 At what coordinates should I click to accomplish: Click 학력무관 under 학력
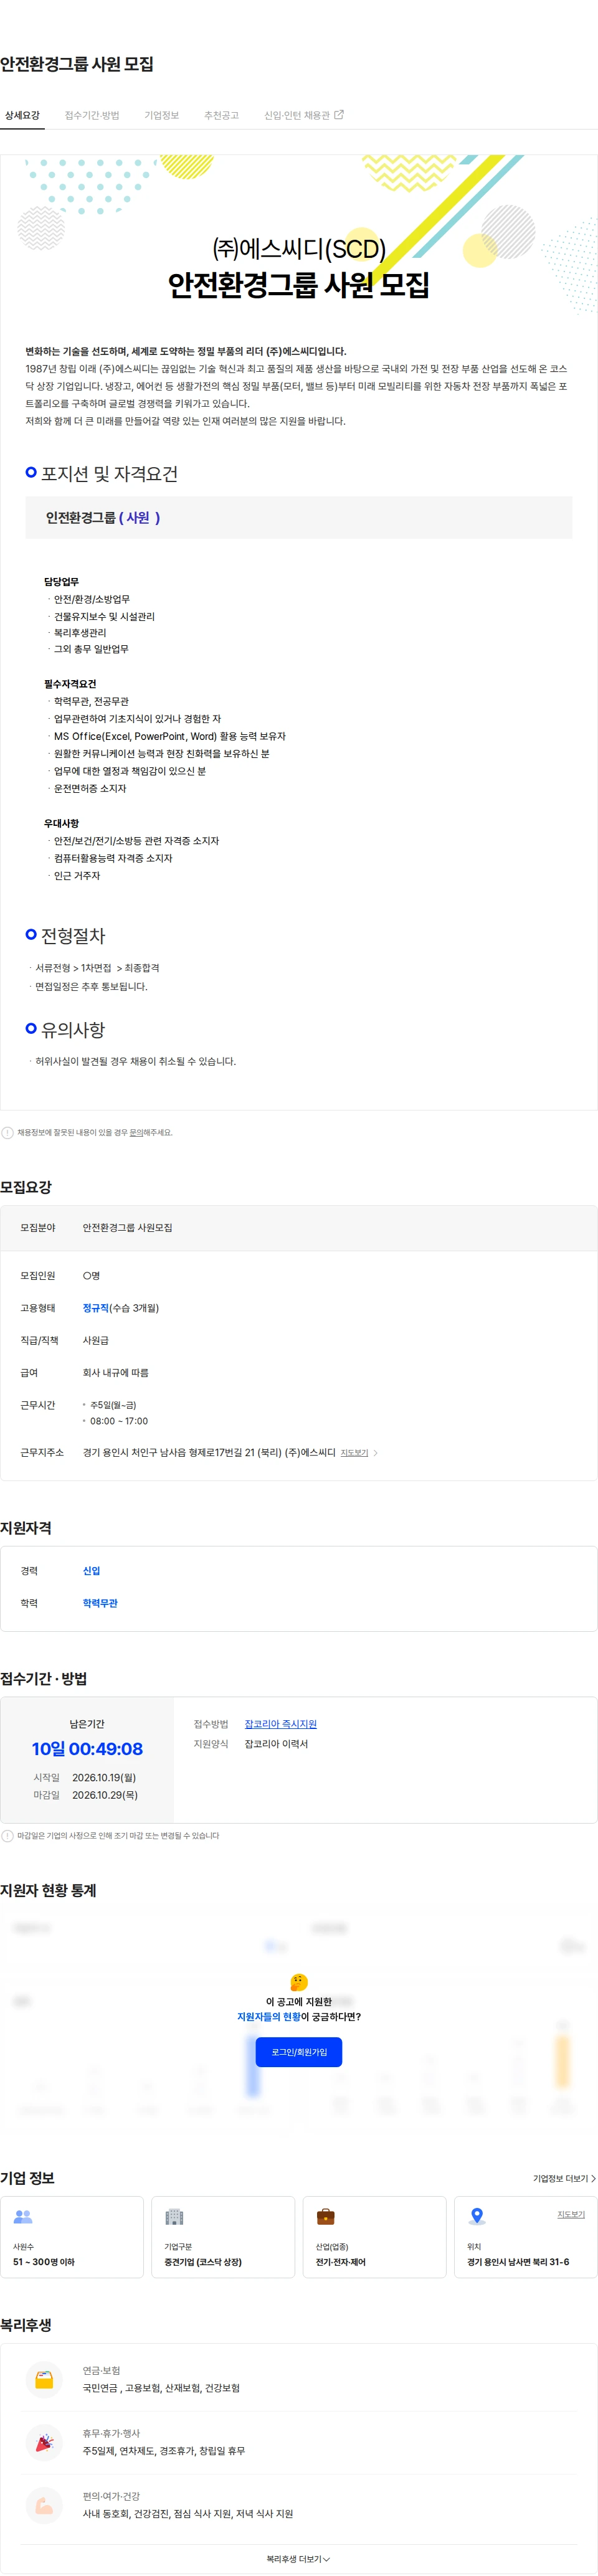click(100, 1602)
